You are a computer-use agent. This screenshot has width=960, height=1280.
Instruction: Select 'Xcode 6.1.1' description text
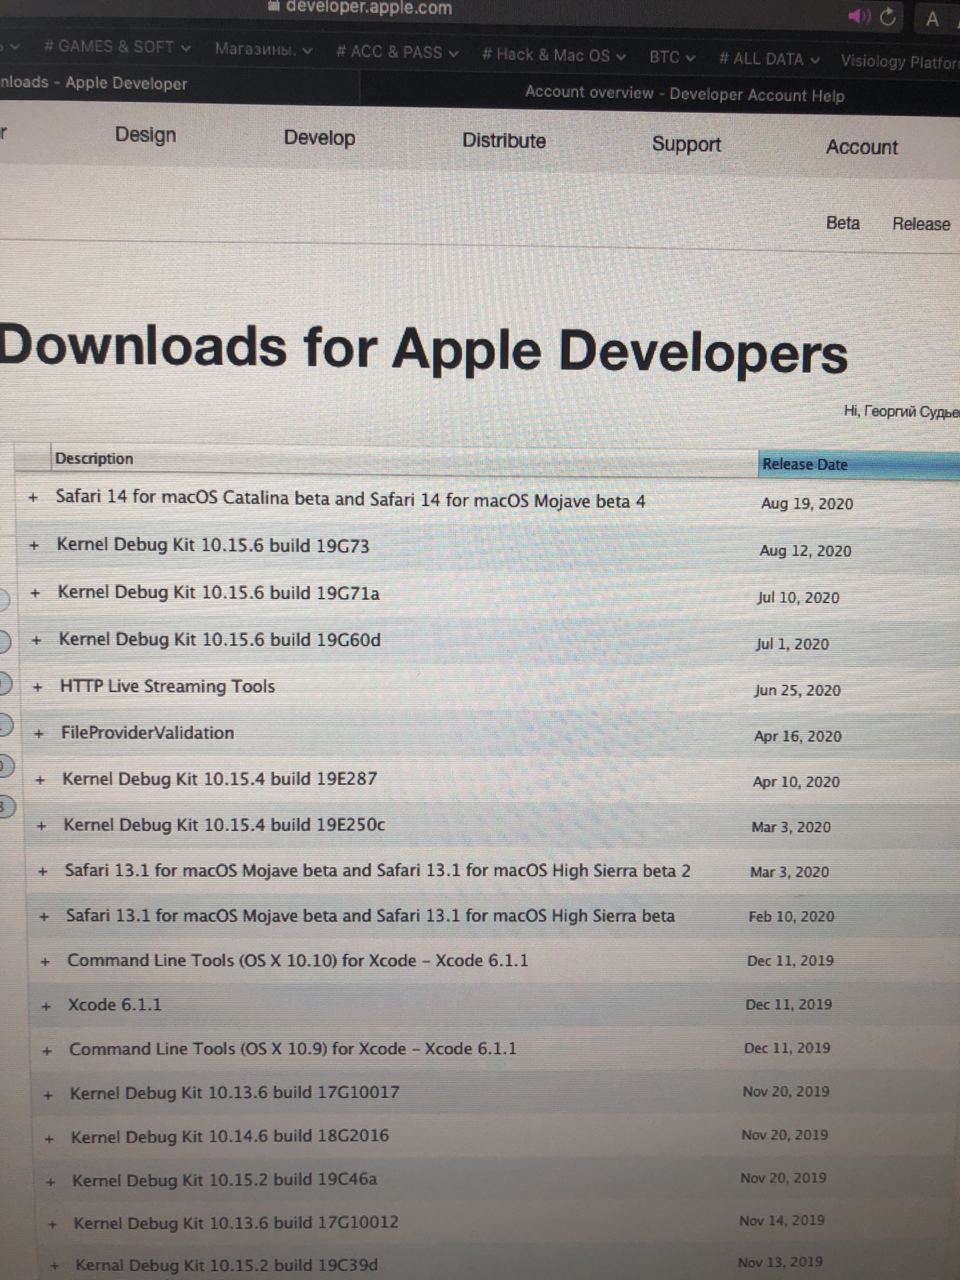pos(114,1004)
